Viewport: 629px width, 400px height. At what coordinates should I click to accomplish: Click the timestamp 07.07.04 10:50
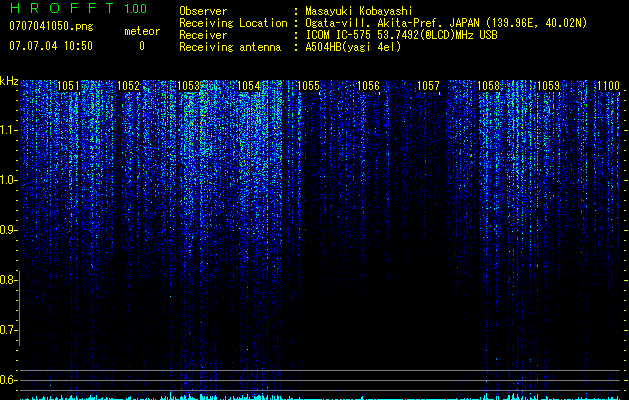pos(51,46)
